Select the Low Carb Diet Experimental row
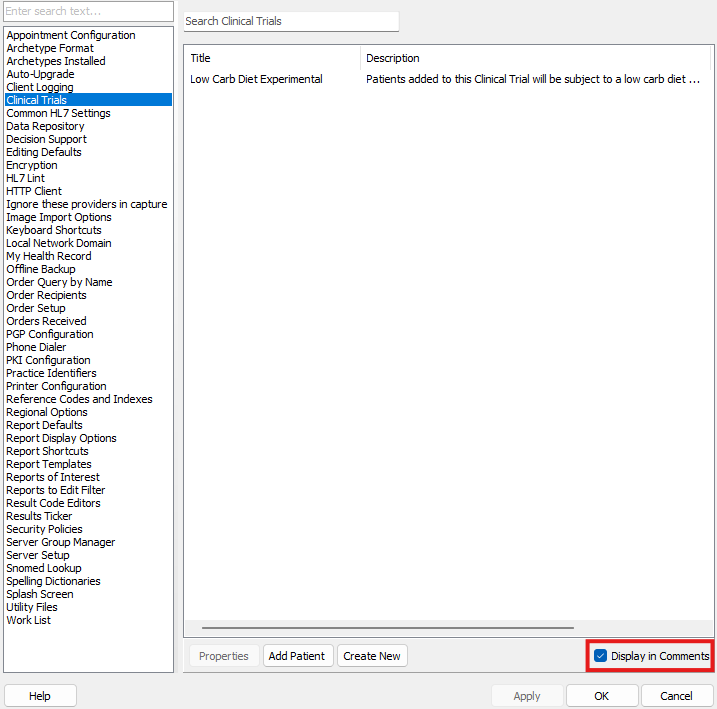The height and width of the screenshot is (709, 717). [x=257, y=79]
